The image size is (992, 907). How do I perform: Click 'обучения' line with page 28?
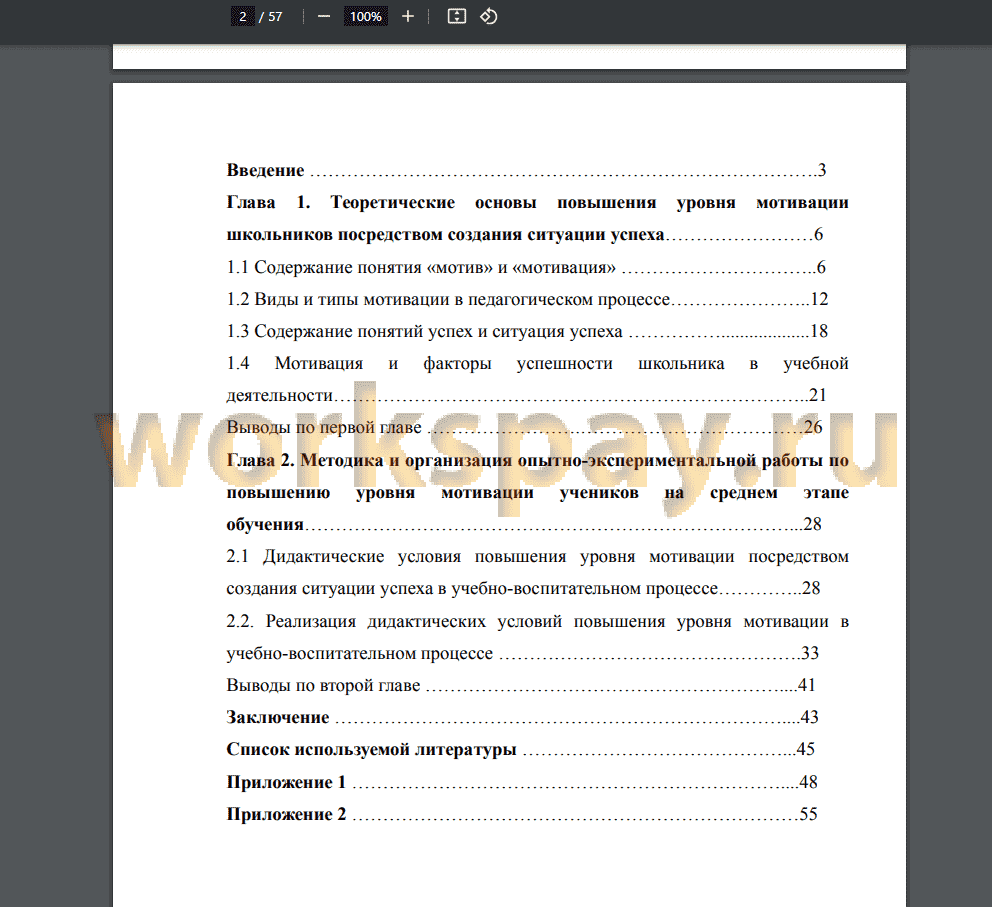click(524, 524)
